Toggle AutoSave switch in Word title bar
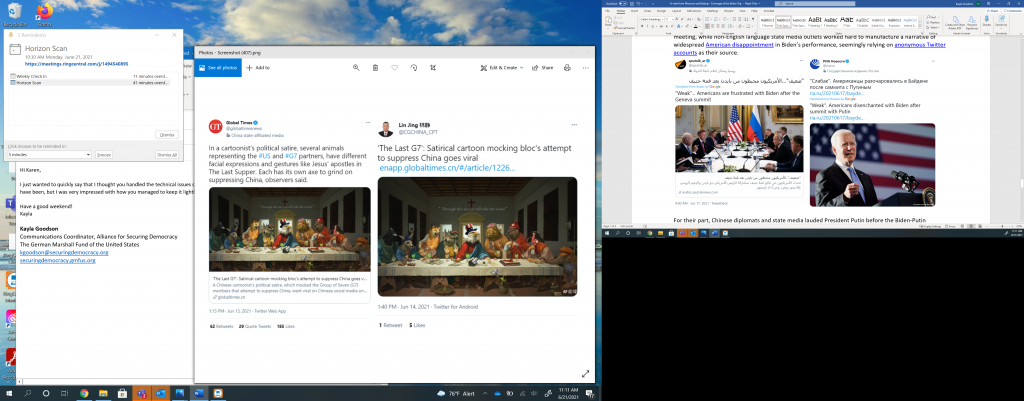This screenshot has width=1024, height=401. coord(623,3)
